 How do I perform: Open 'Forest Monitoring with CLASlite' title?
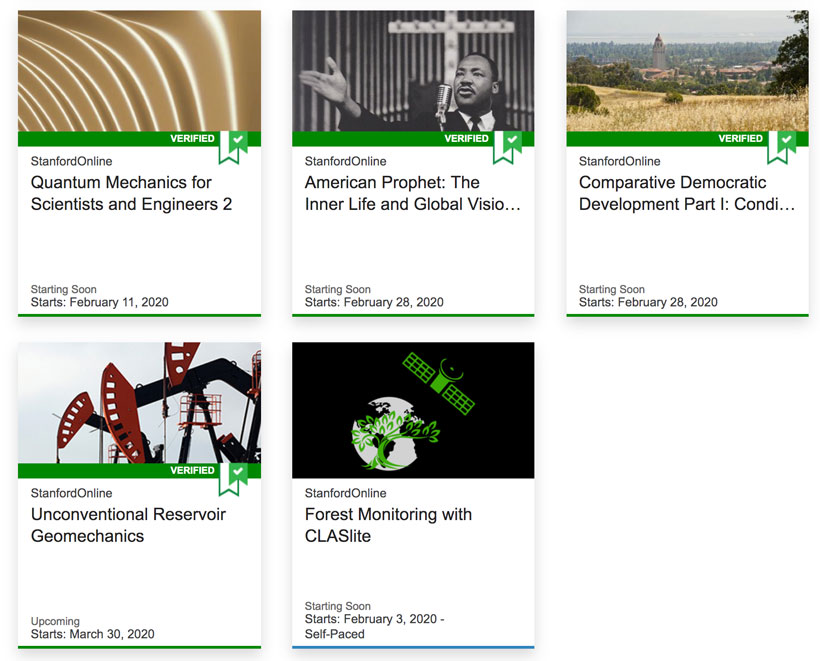tap(388, 525)
